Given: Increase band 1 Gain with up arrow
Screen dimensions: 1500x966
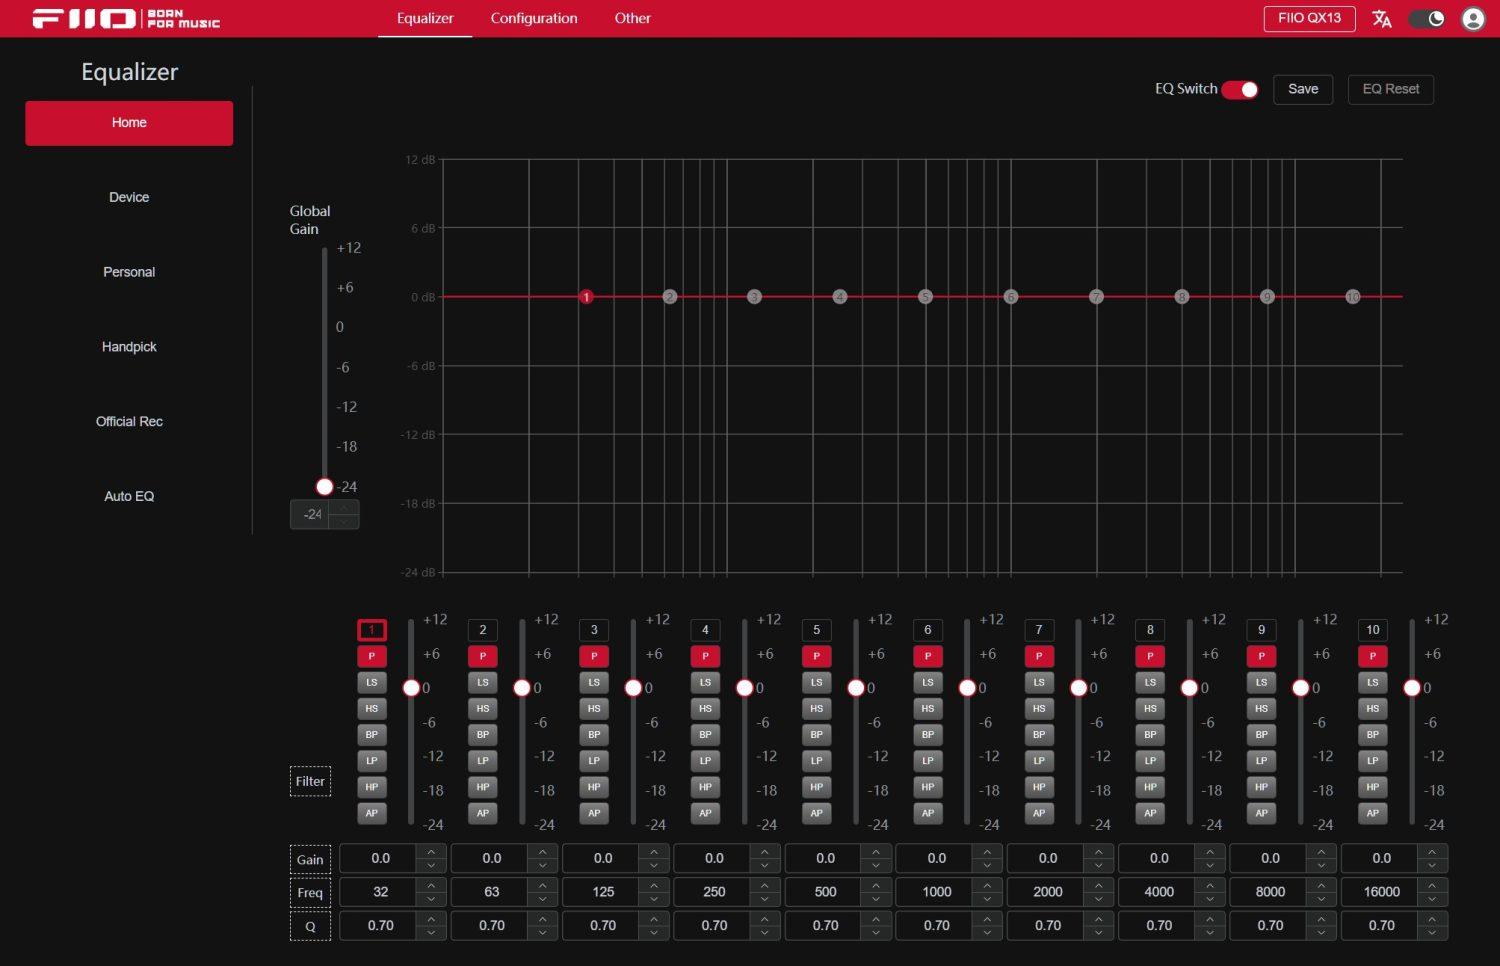Looking at the screenshot, I should (x=431, y=852).
